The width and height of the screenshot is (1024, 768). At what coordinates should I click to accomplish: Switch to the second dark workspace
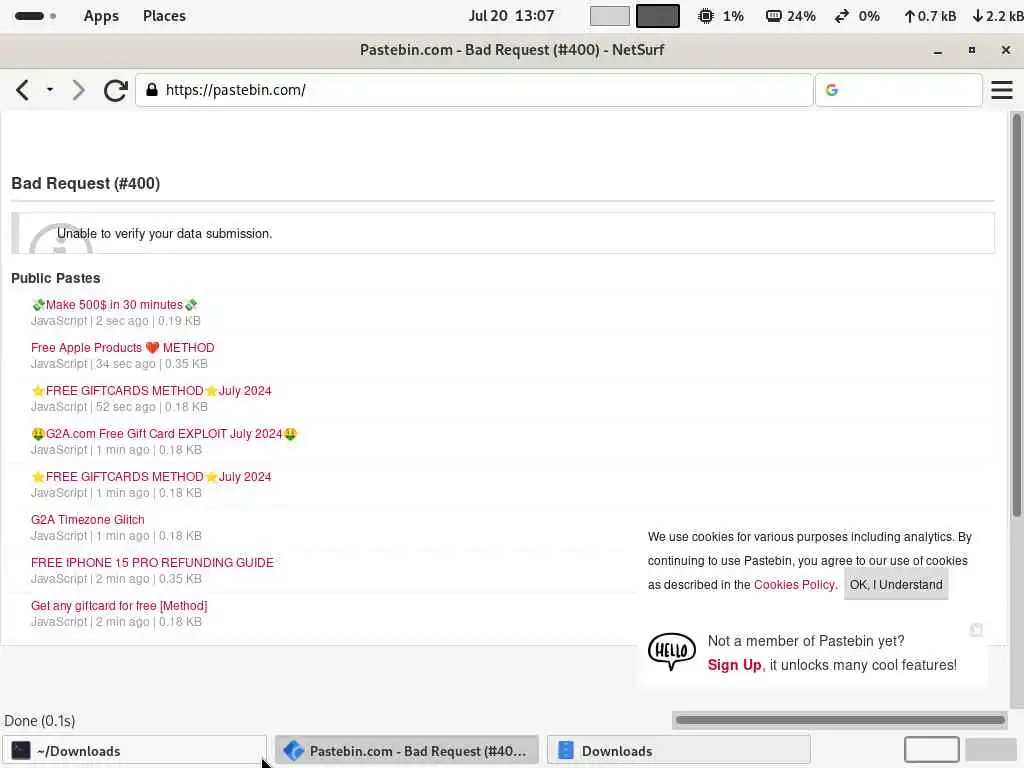pos(658,16)
